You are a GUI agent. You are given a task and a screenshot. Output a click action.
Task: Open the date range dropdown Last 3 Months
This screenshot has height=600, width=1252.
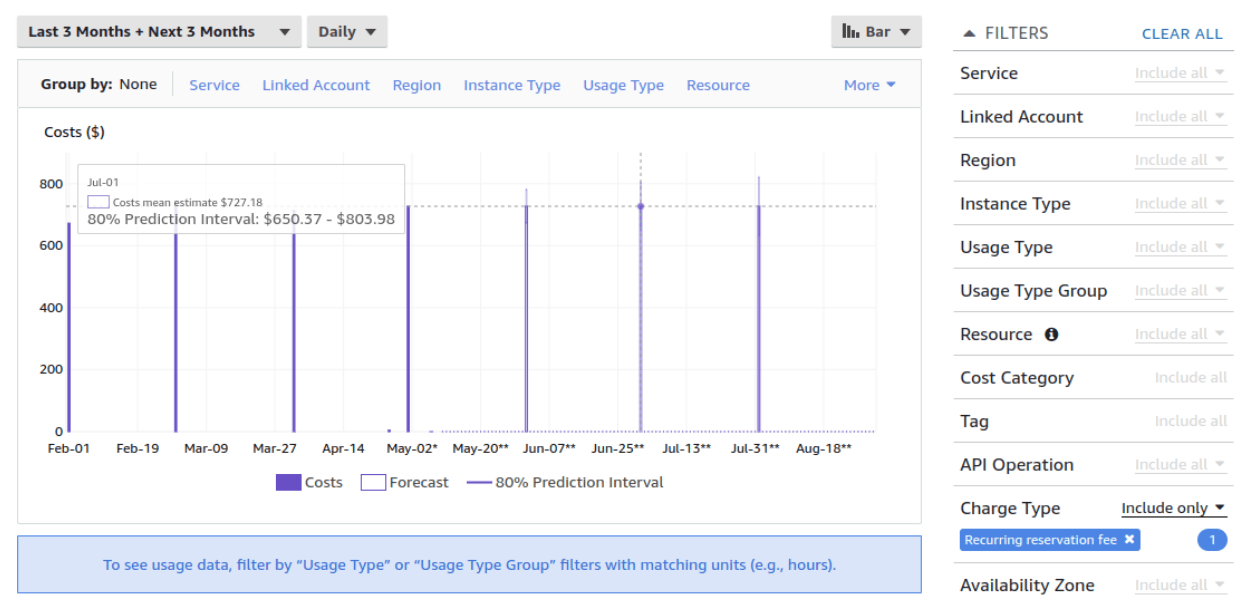coord(159,32)
